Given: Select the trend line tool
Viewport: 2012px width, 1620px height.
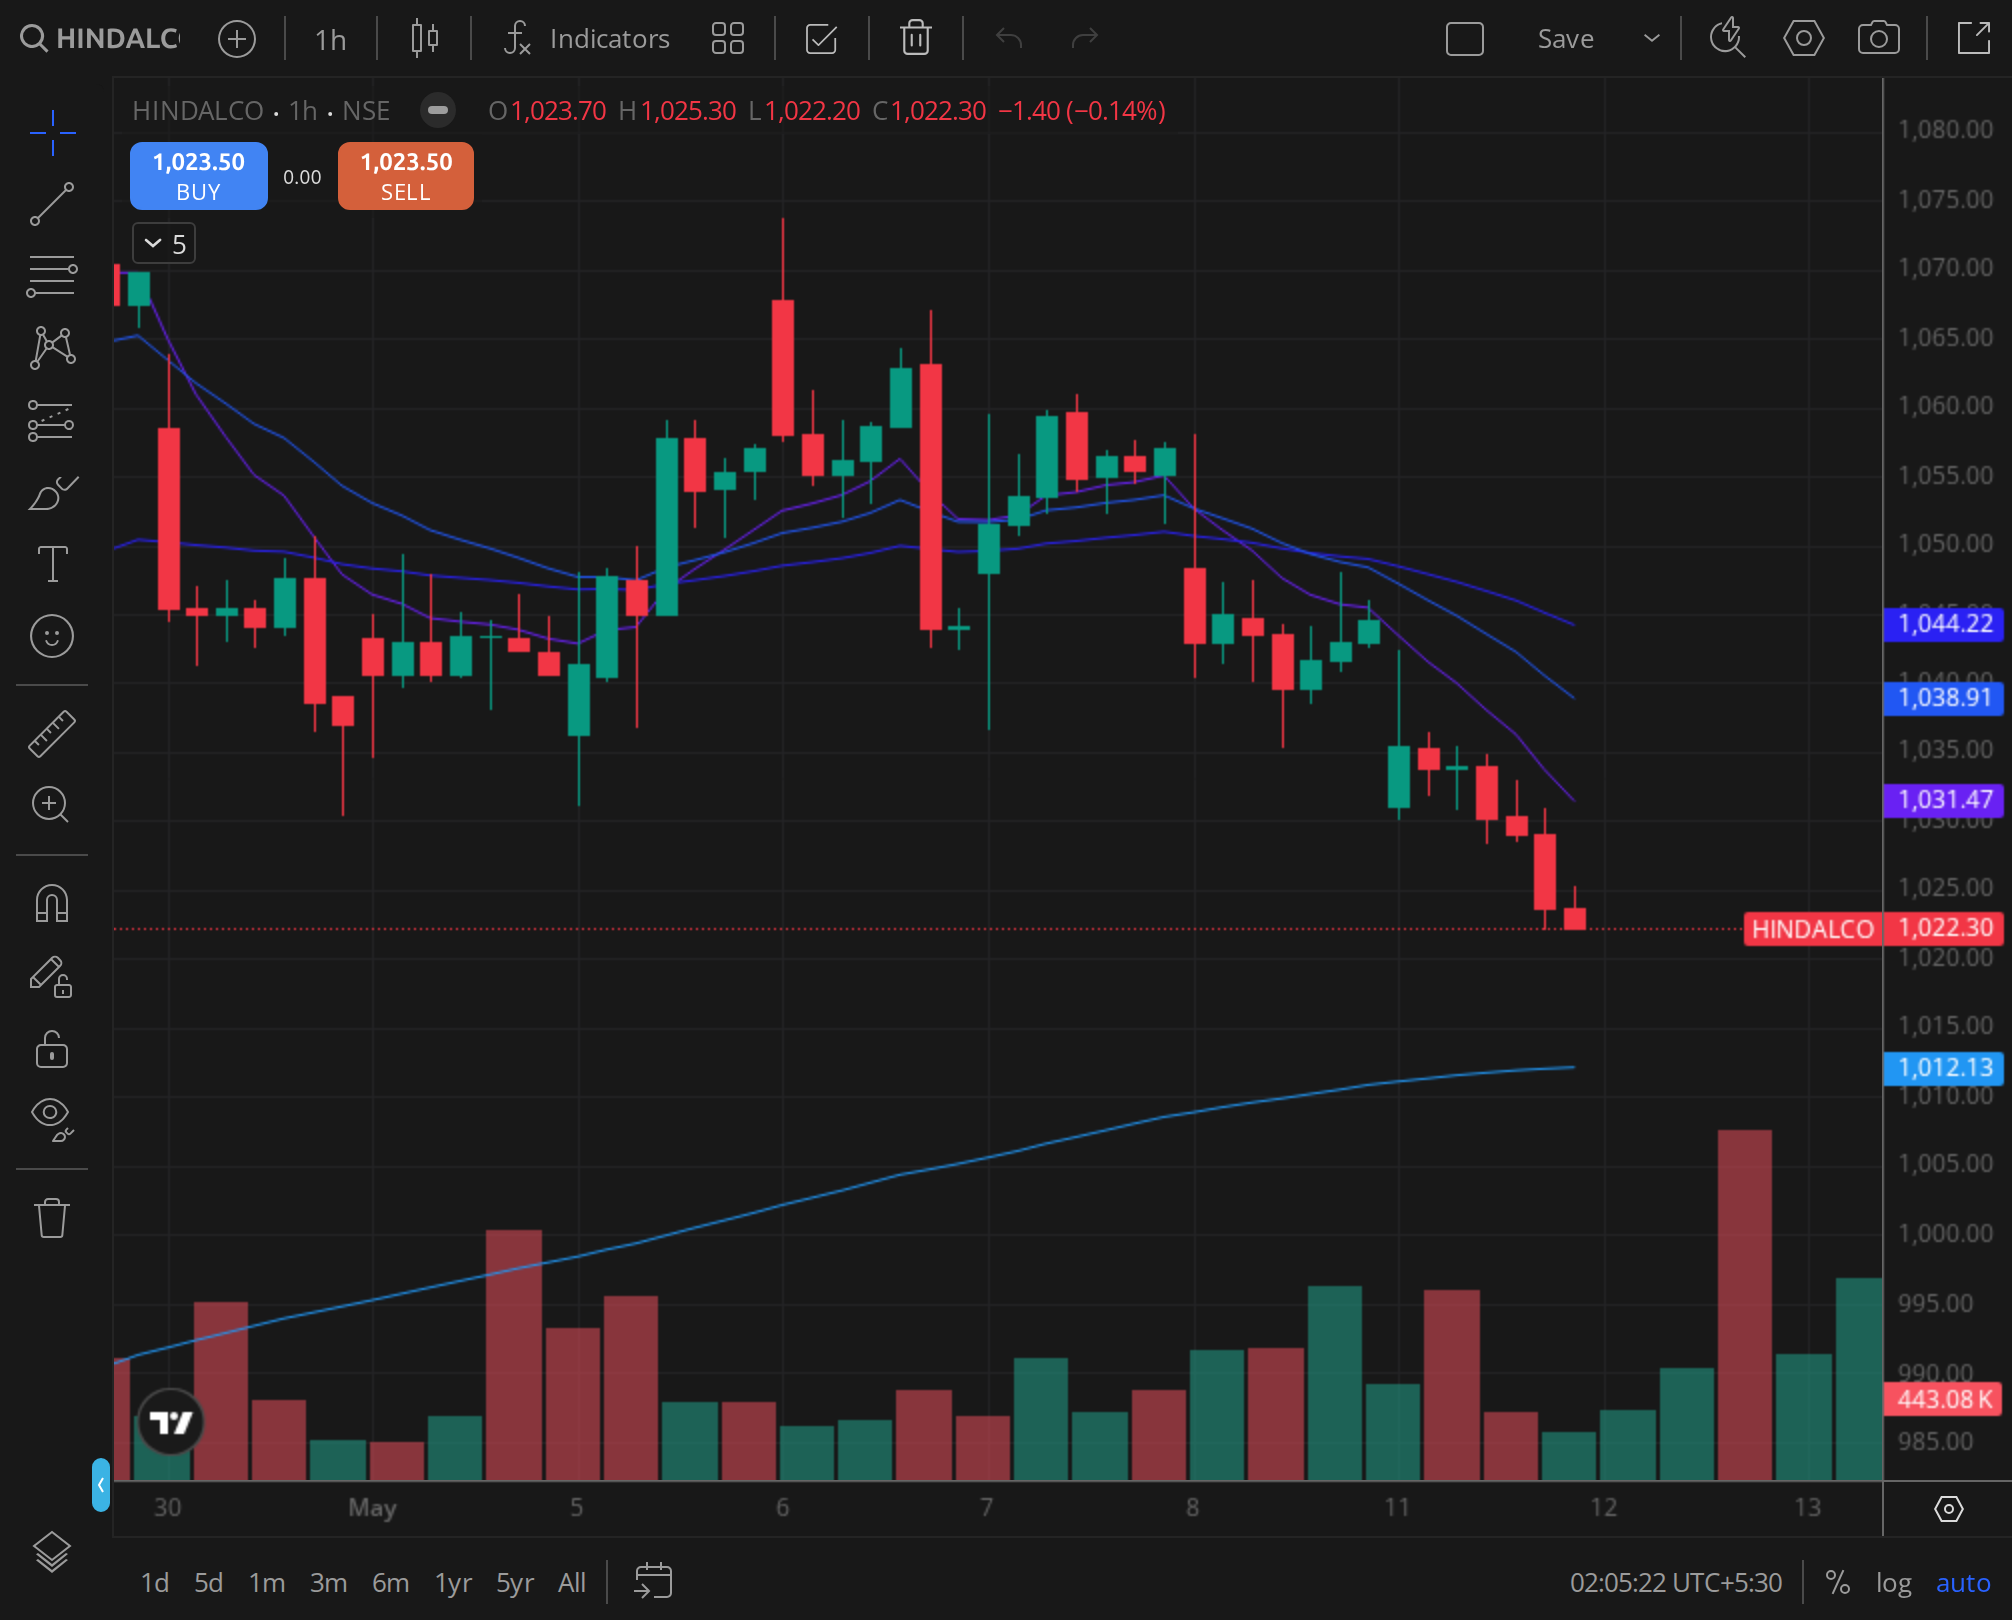Looking at the screenshot, I should [52, 204].
